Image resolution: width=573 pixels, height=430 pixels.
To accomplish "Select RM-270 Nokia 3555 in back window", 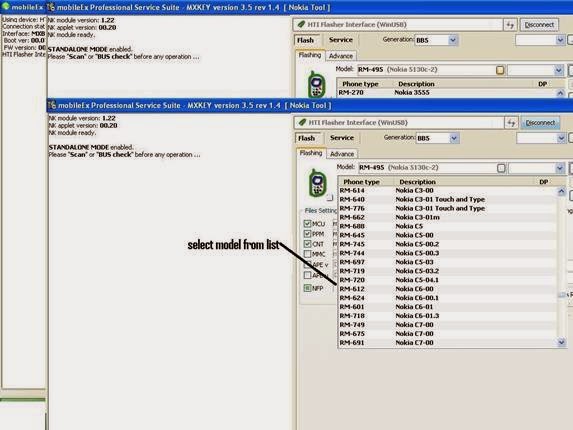I will [446, 93].
